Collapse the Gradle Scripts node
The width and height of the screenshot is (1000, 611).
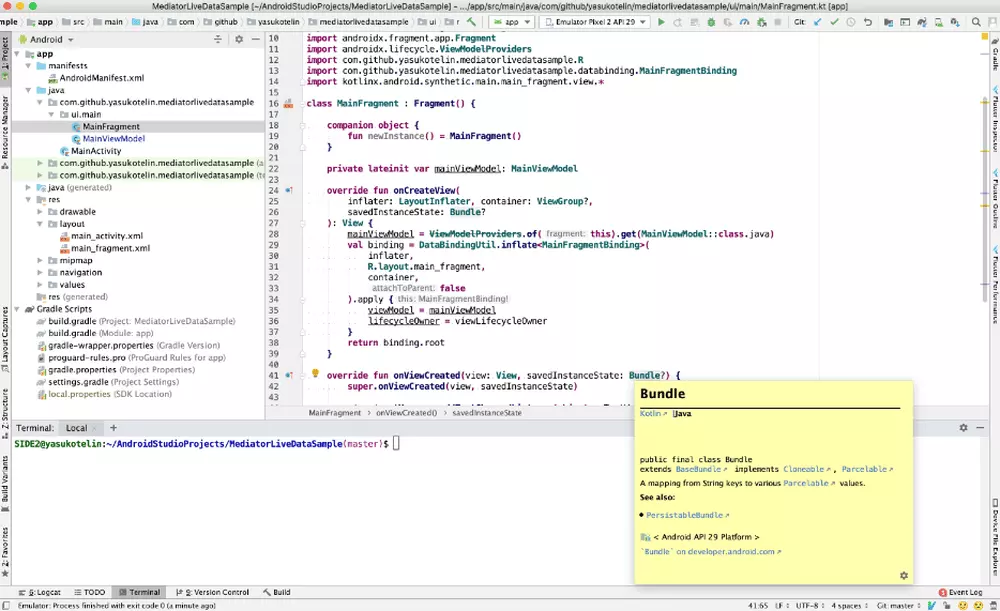(17, 309)
